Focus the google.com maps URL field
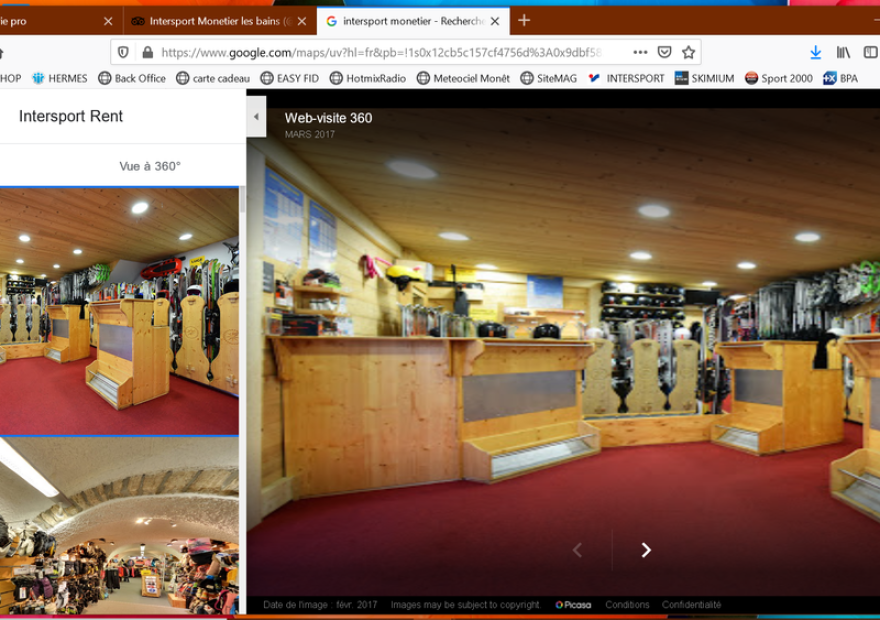 tap(382, 53)
